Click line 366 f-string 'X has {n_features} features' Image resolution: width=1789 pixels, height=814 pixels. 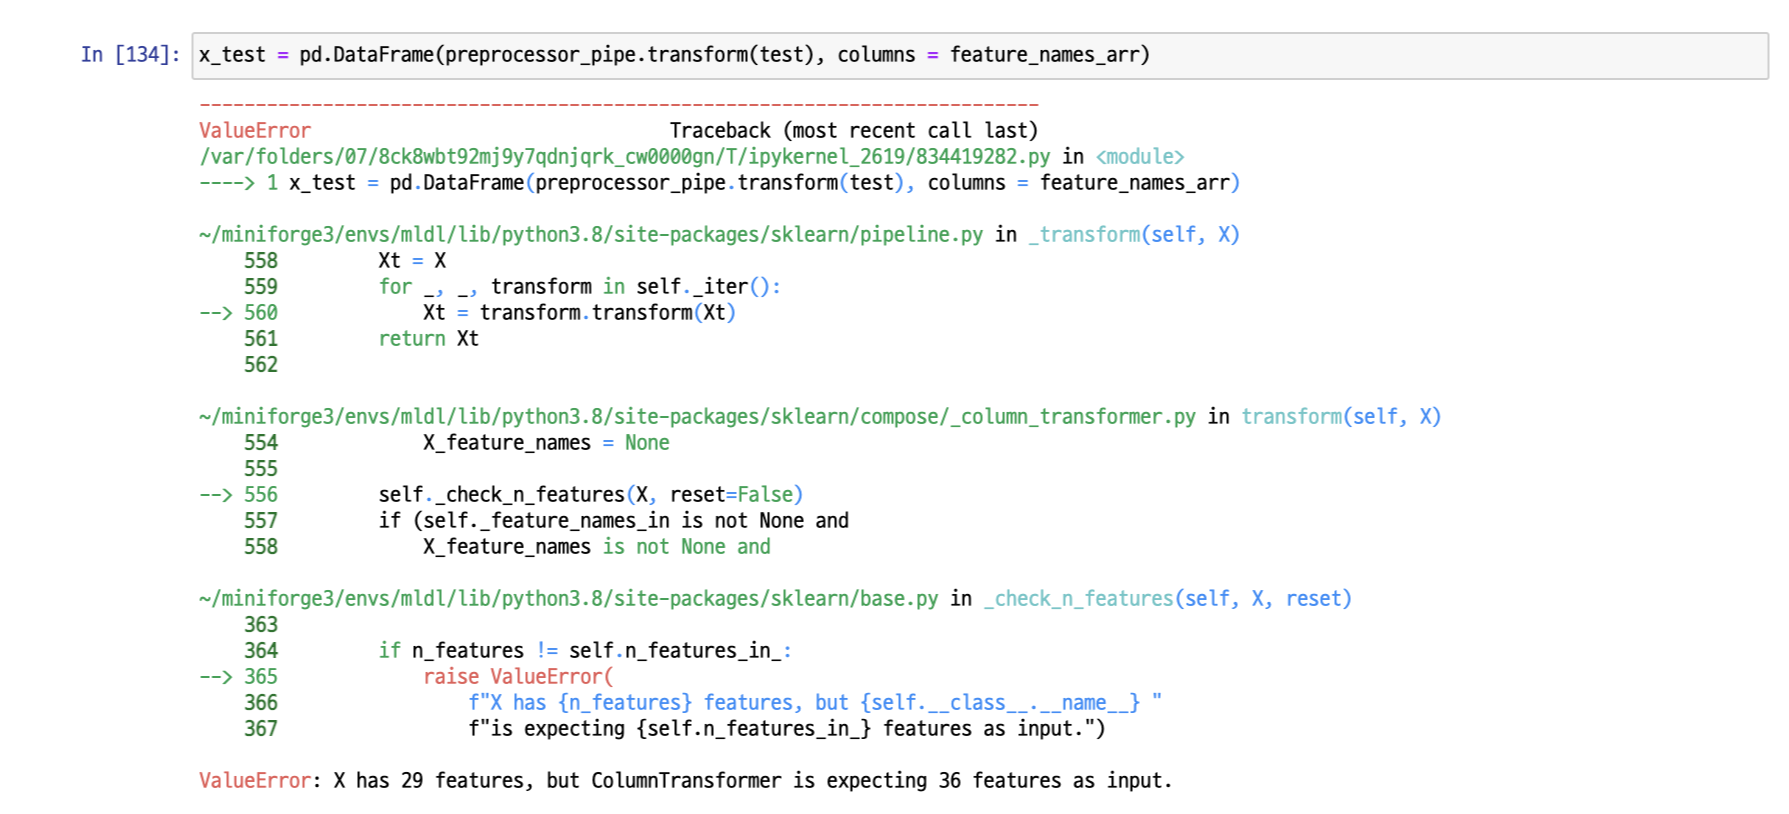815,703
